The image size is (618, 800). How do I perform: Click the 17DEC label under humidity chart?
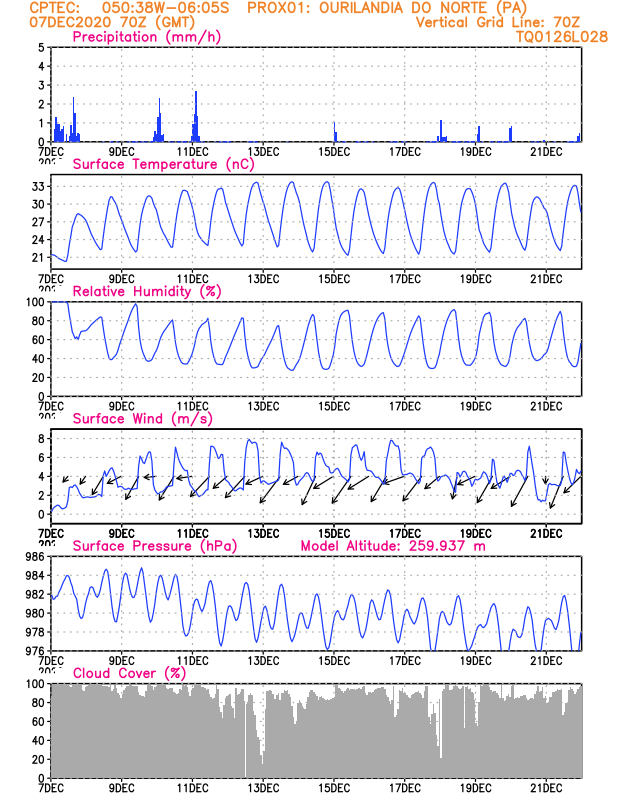[405, 407]
